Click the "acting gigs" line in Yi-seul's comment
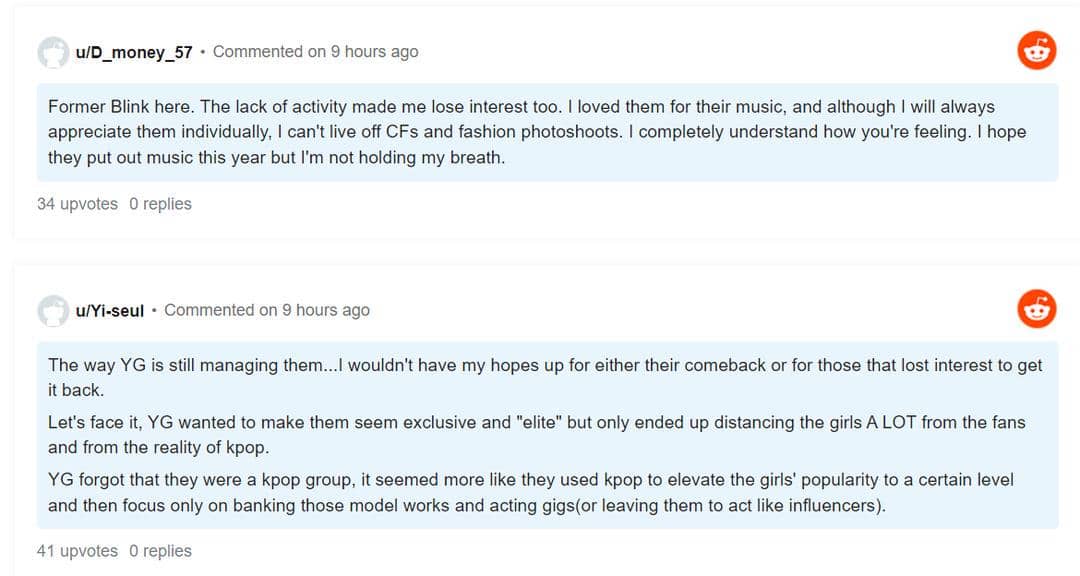The height and width of the screenshot is (576, 1080). tap(466, 506)
